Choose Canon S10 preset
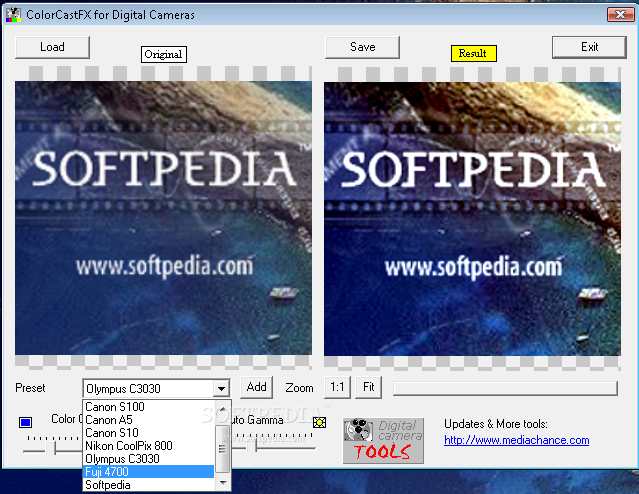 pos(148,433)
